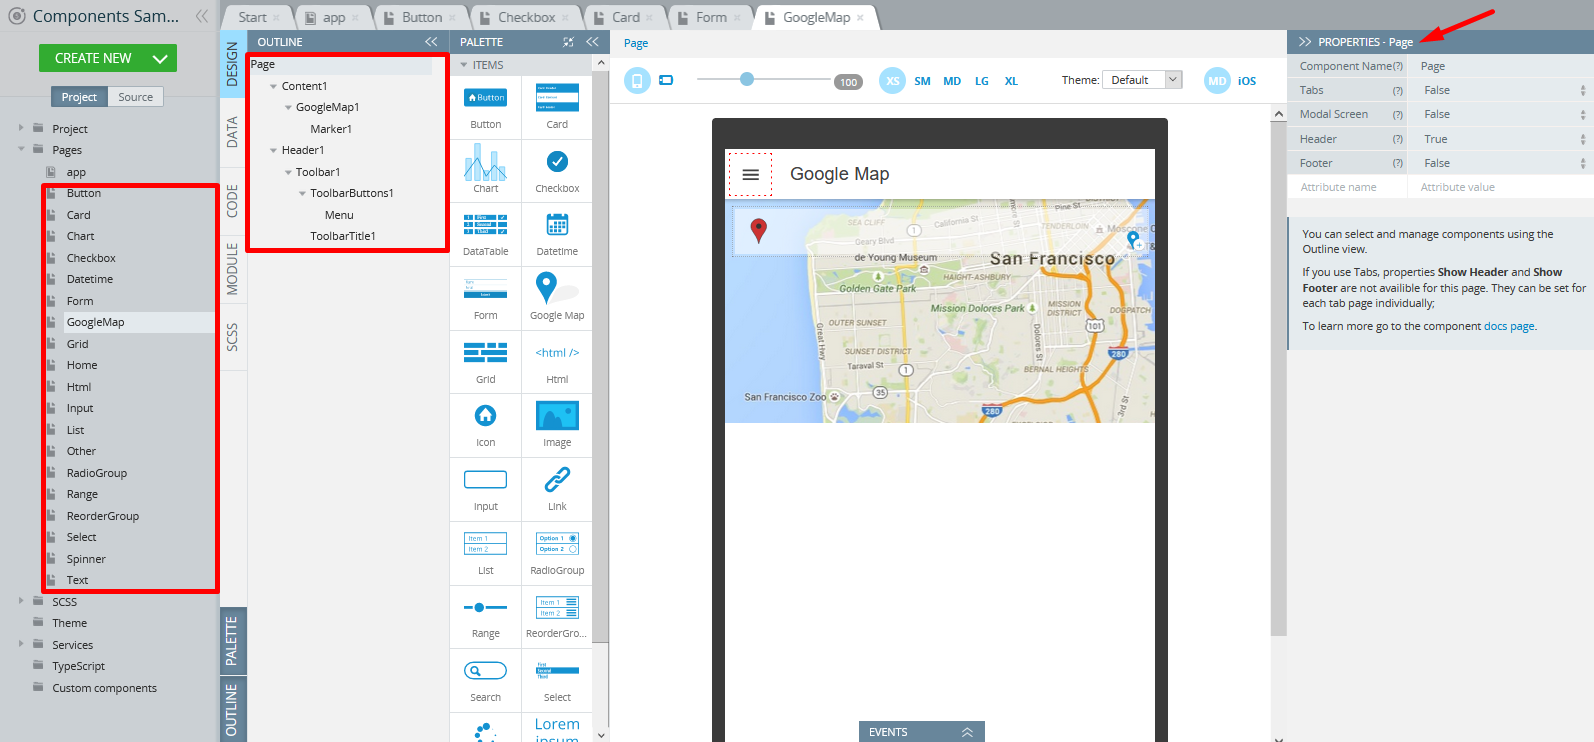Open the Theme dropdown
This screenshot has width=1594, height=742.
tap(1142, 80)
